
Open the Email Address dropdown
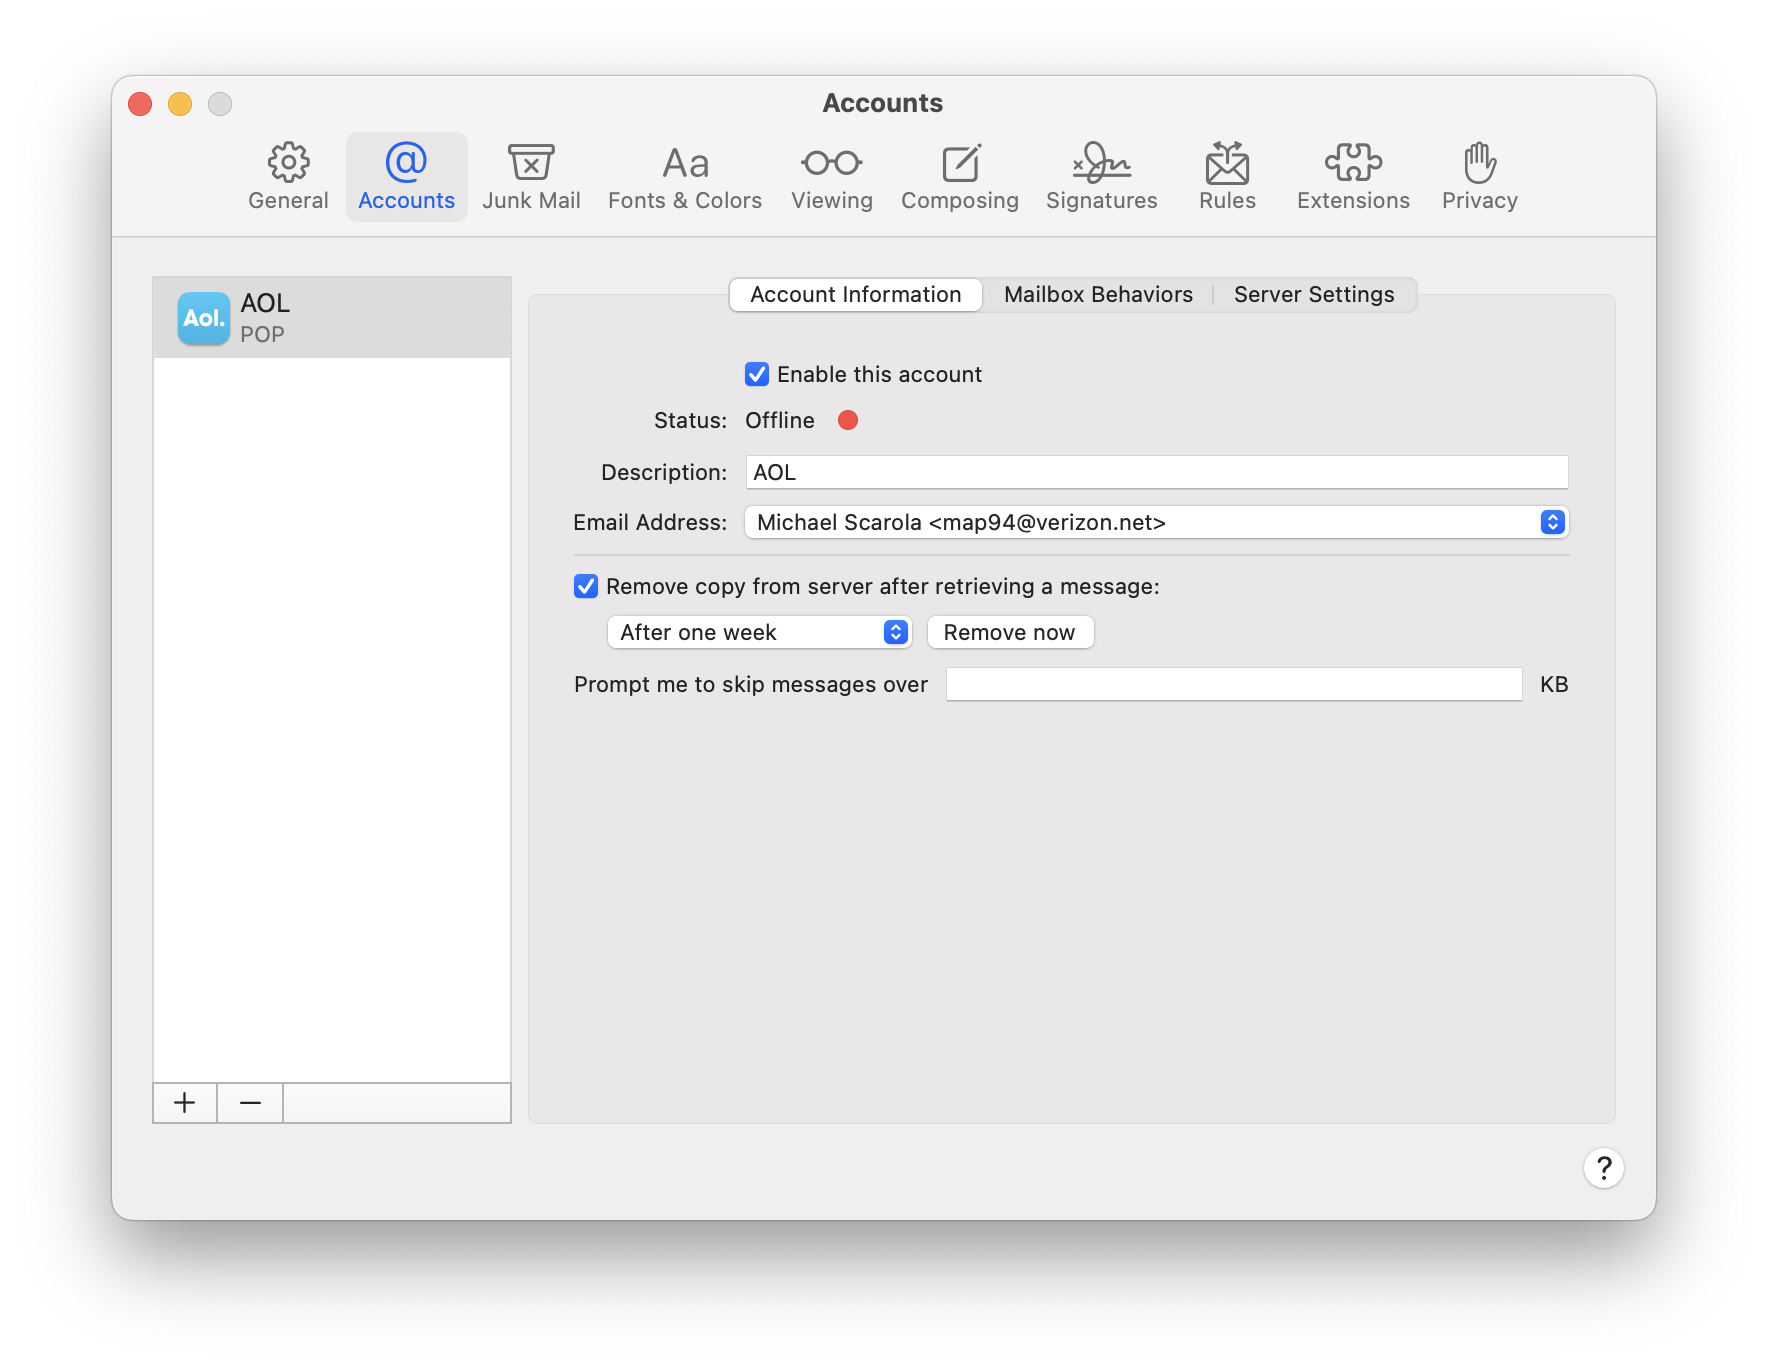[x=1157, y=522]
